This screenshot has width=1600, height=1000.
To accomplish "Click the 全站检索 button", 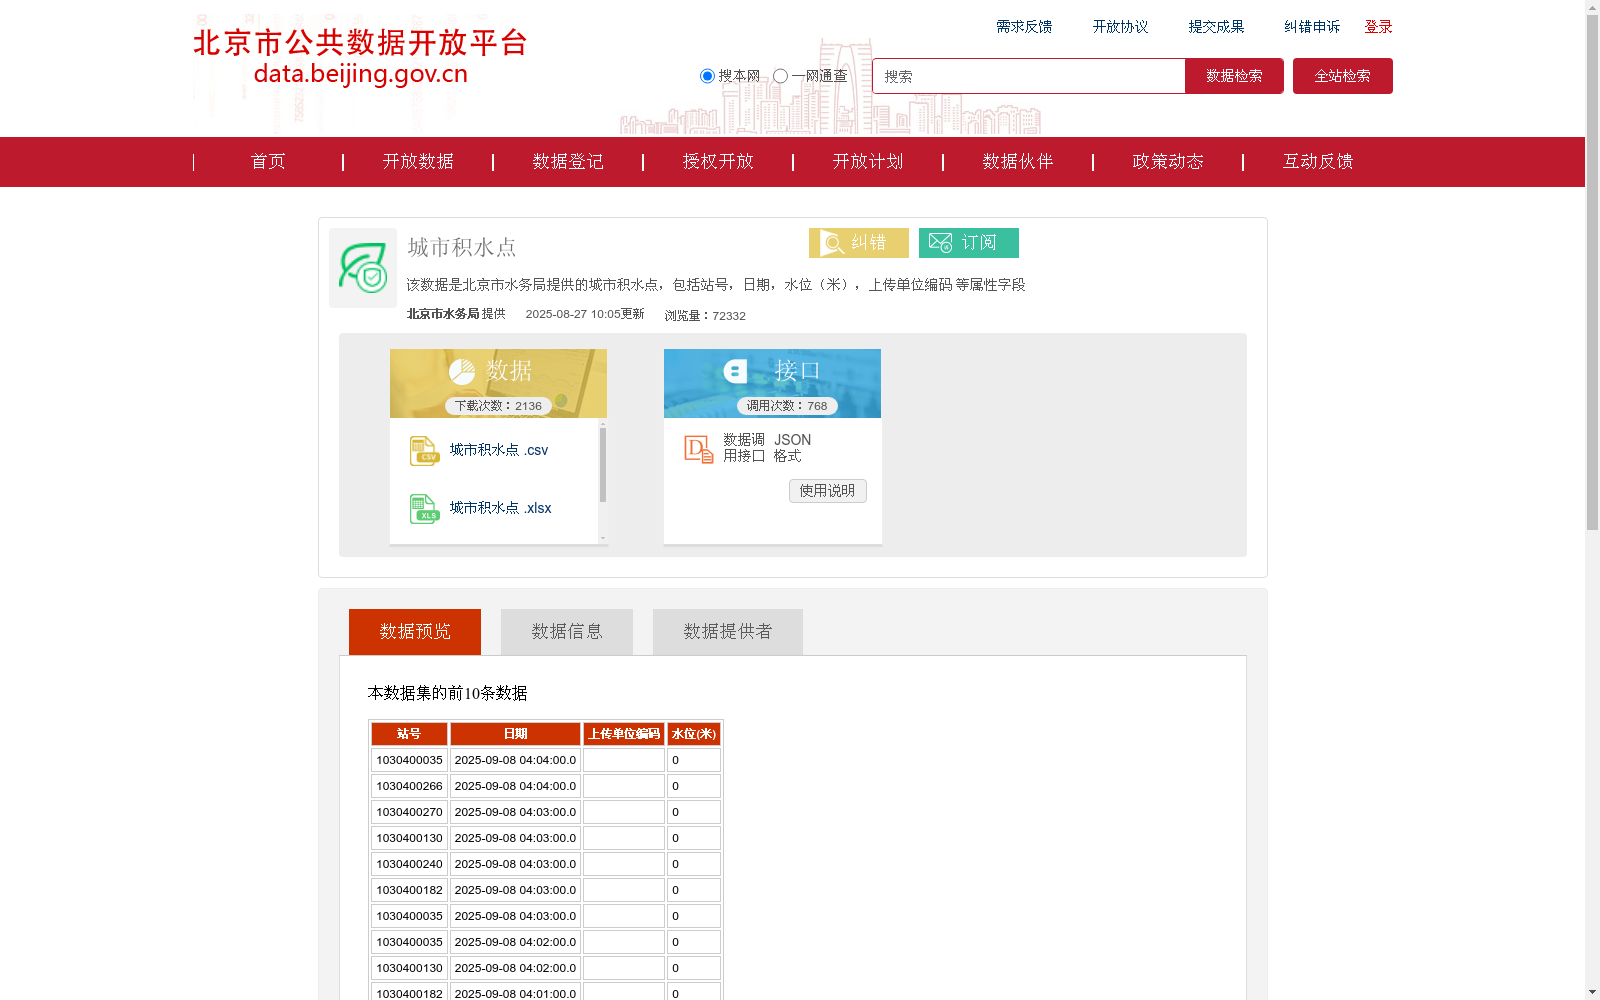I will click(1342, 76).
